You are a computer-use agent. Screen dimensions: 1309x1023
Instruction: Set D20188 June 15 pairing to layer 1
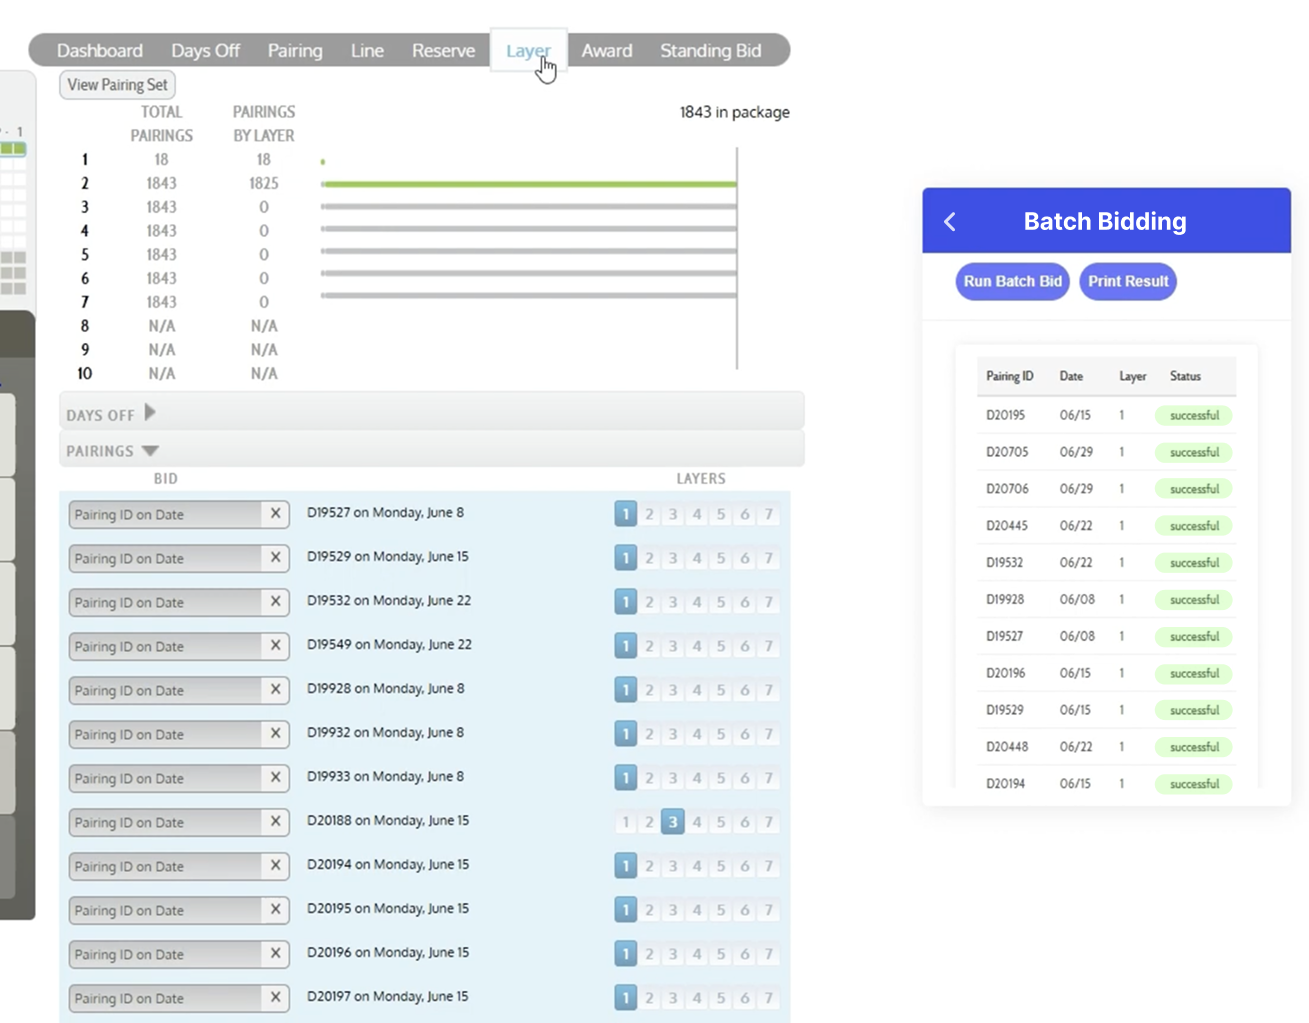click(x=626, y=822)
